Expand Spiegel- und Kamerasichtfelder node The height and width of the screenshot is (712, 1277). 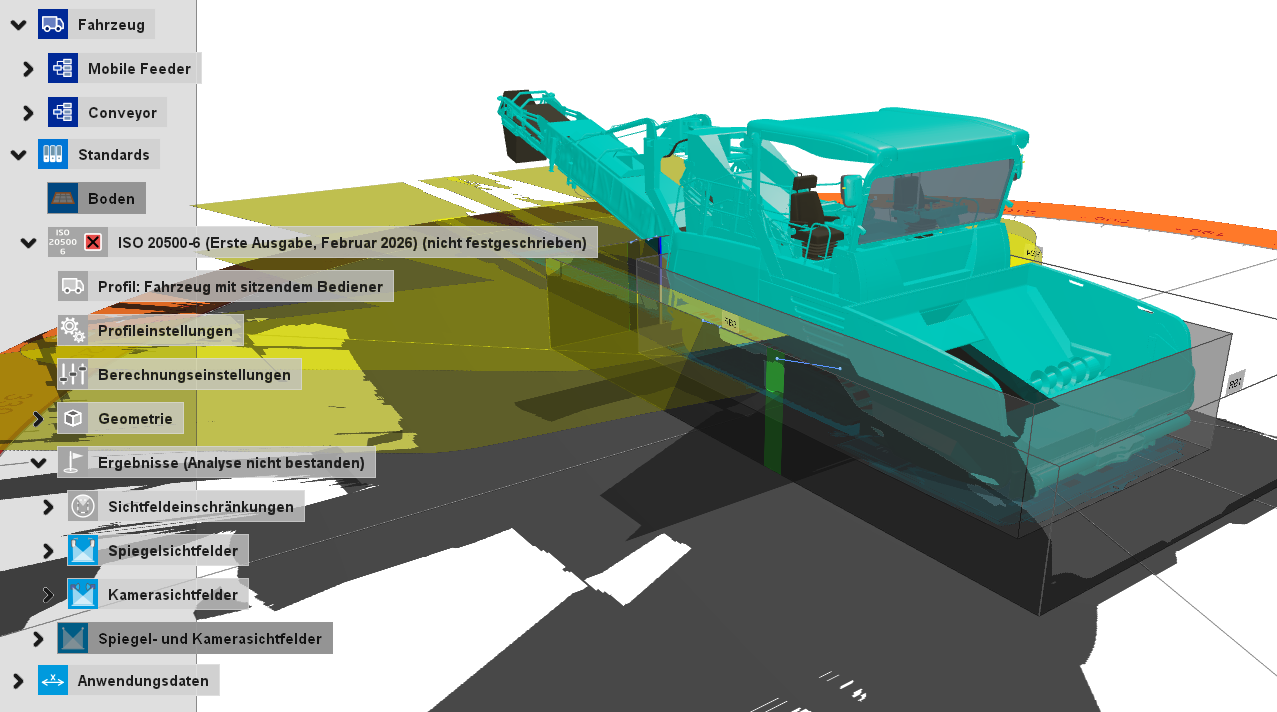click(x=38, y=639)
